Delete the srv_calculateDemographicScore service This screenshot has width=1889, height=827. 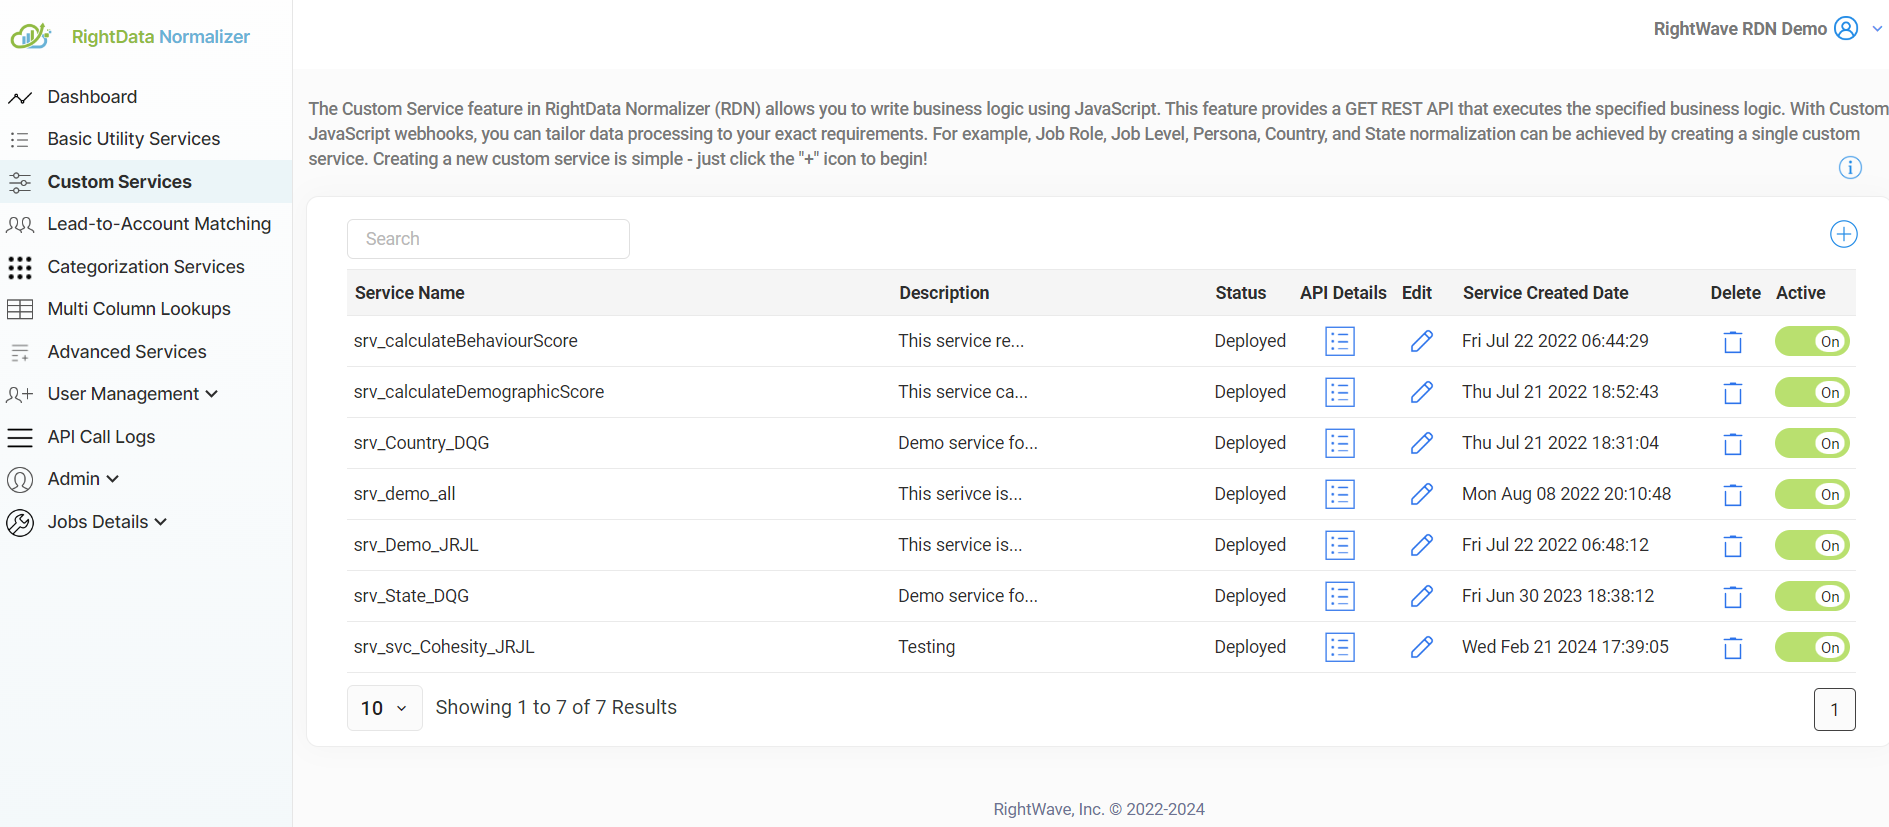click(x=1732, y=393)
